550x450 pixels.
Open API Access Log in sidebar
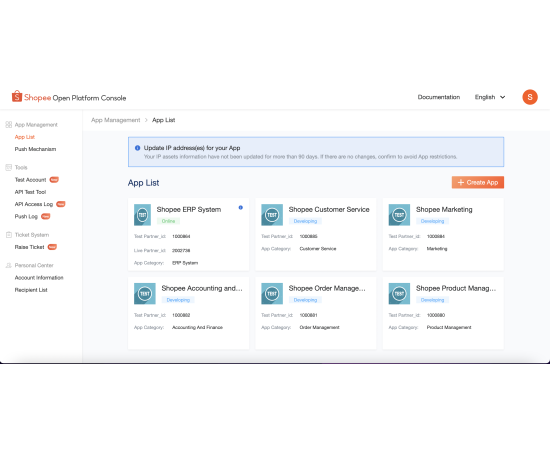pyautogui.click(x=34, y=204)
